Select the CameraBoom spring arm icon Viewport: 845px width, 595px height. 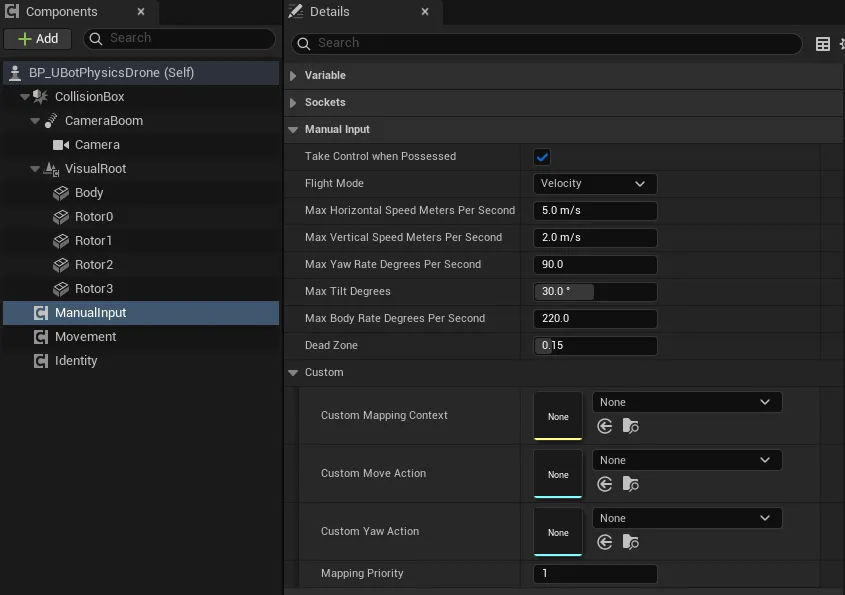point(51,121)
